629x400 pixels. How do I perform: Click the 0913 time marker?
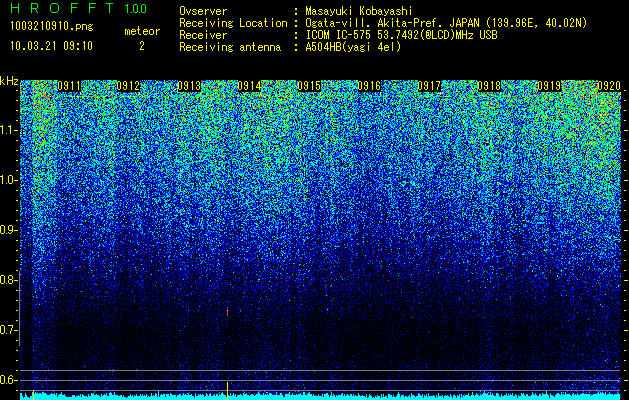coord(189,86)
